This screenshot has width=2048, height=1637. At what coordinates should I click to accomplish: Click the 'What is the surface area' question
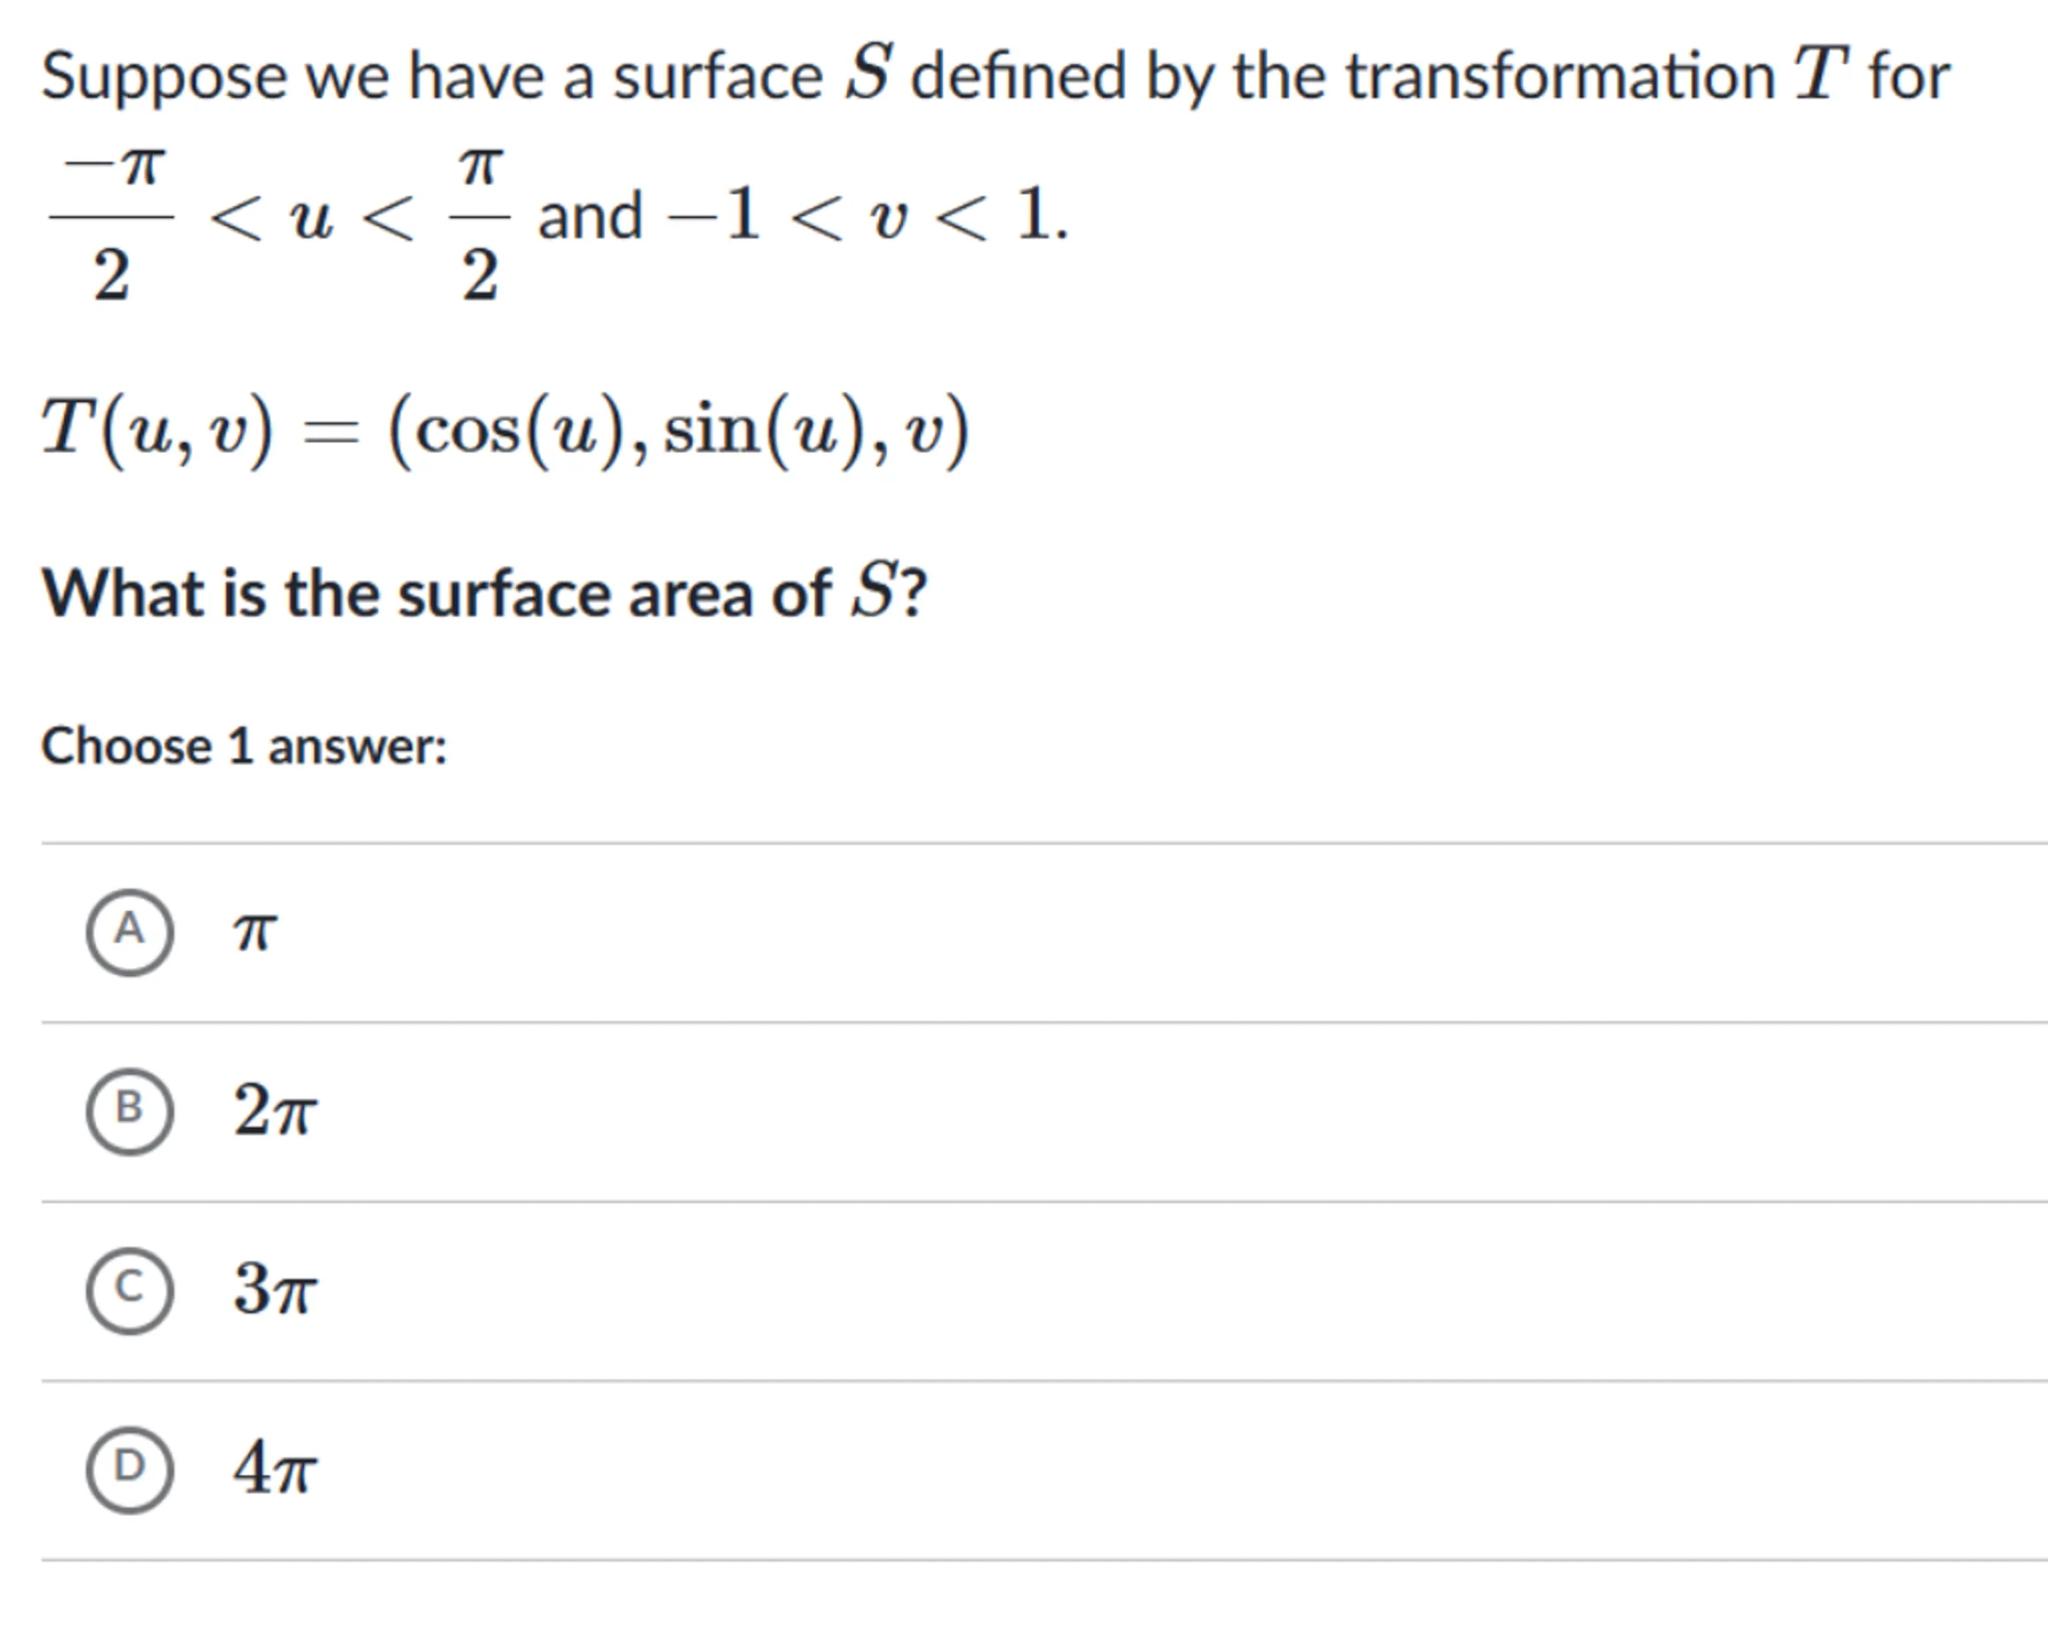[x=484, y=593]
